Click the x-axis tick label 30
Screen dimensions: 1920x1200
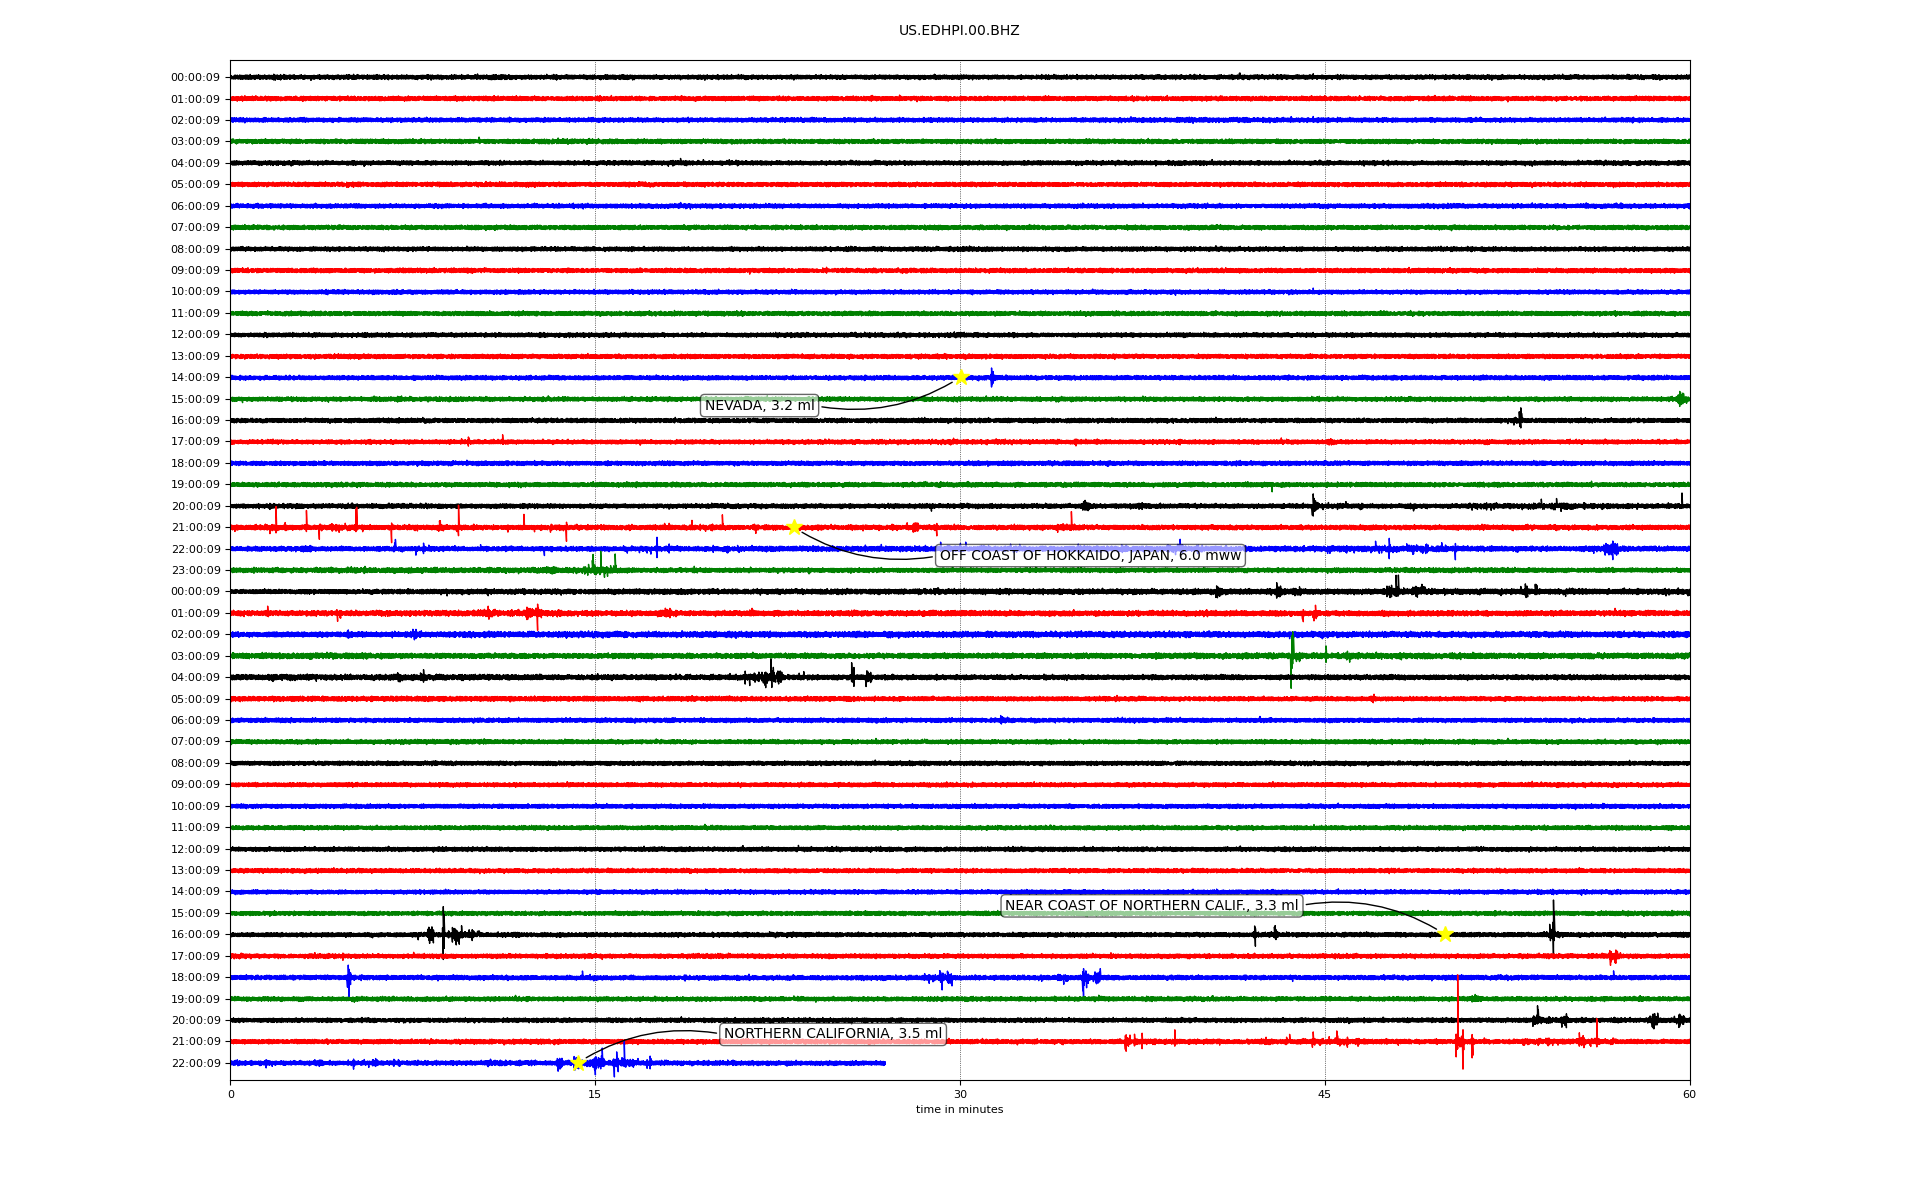(960, 1094)
